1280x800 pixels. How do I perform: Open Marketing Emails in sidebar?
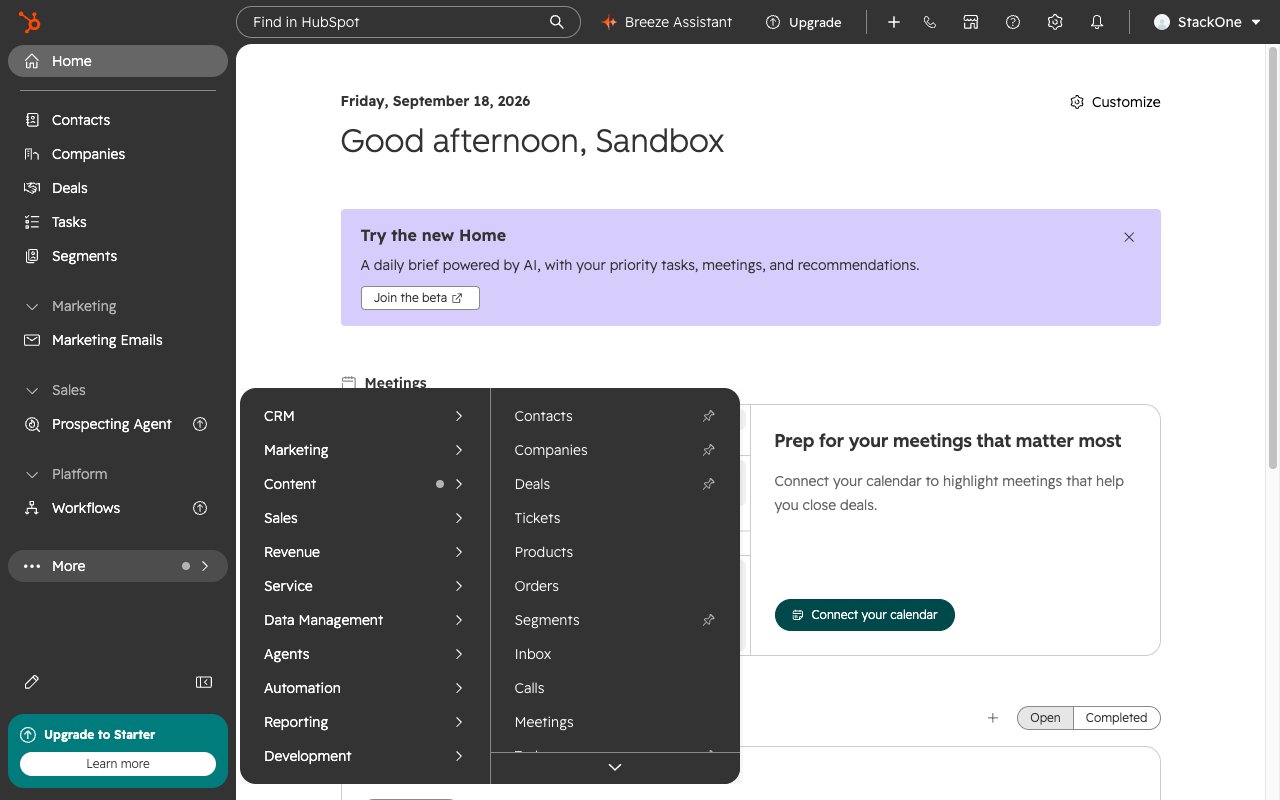point(118,340)
